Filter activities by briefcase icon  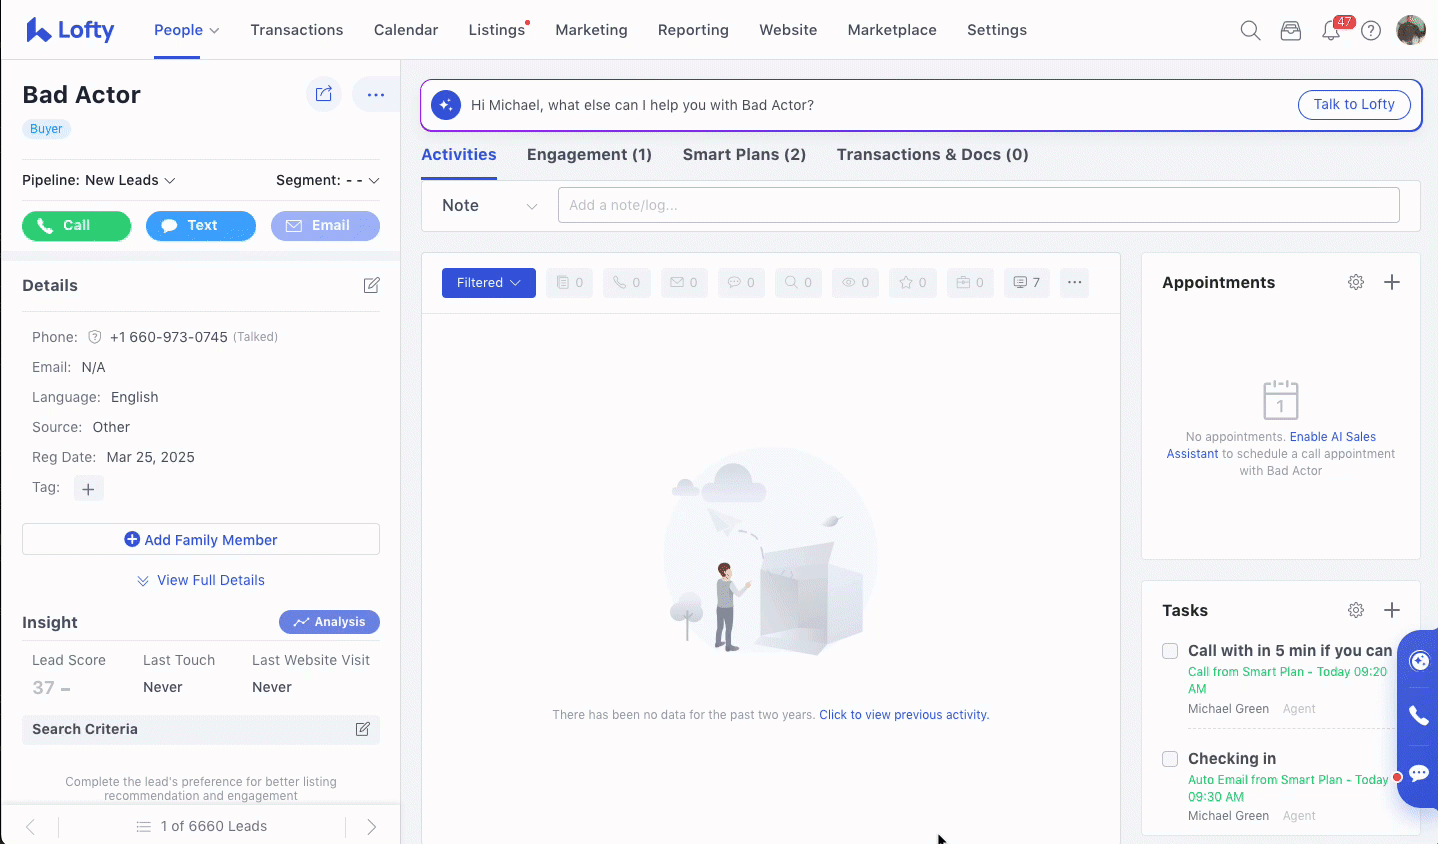point(970,283)
